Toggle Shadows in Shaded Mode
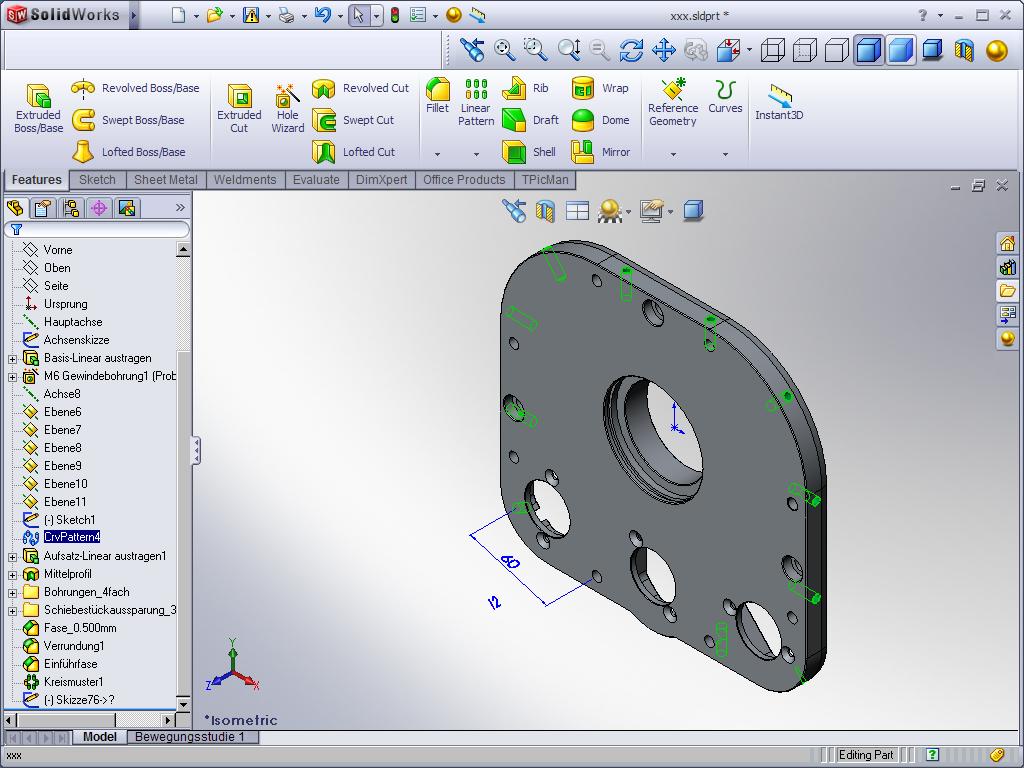 [x=932, y=50]
